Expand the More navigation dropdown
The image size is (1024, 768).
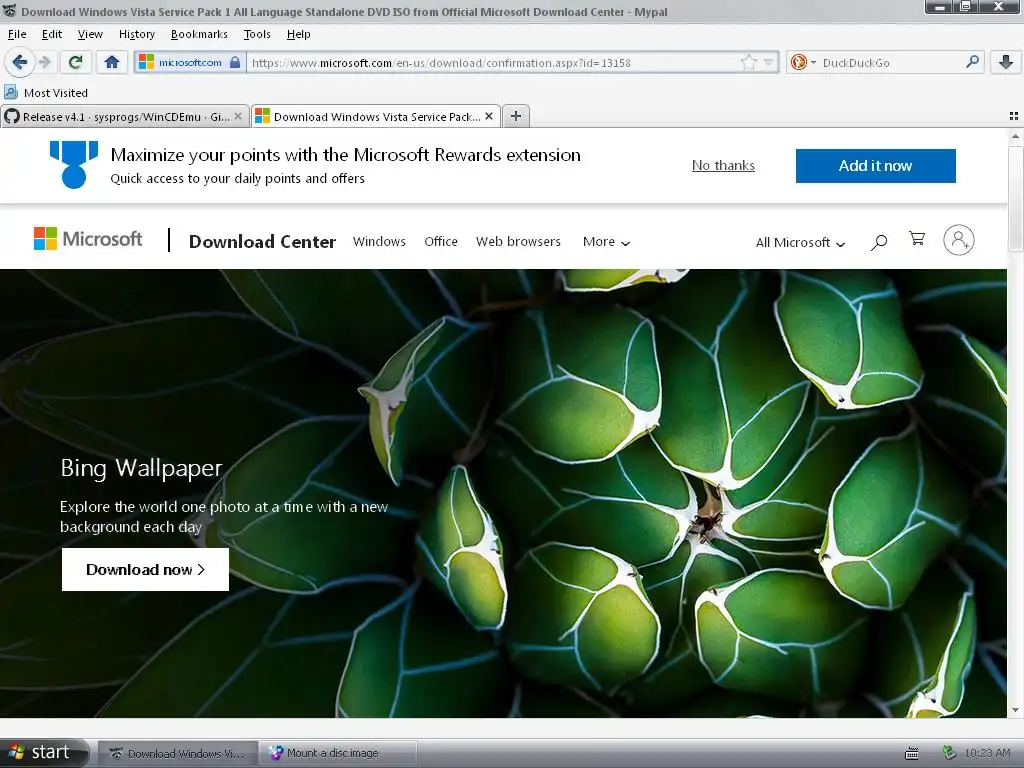pyautogui.click(x=606, y=242)
